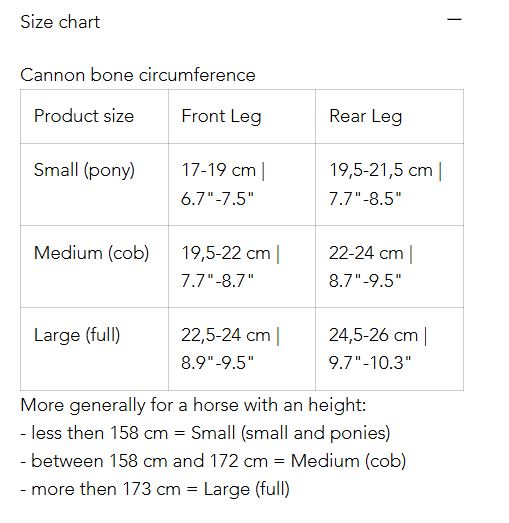Click the 22-24 cm rear leg cell
The width and height of the screenshot is (509, 523).
[389, 267]
